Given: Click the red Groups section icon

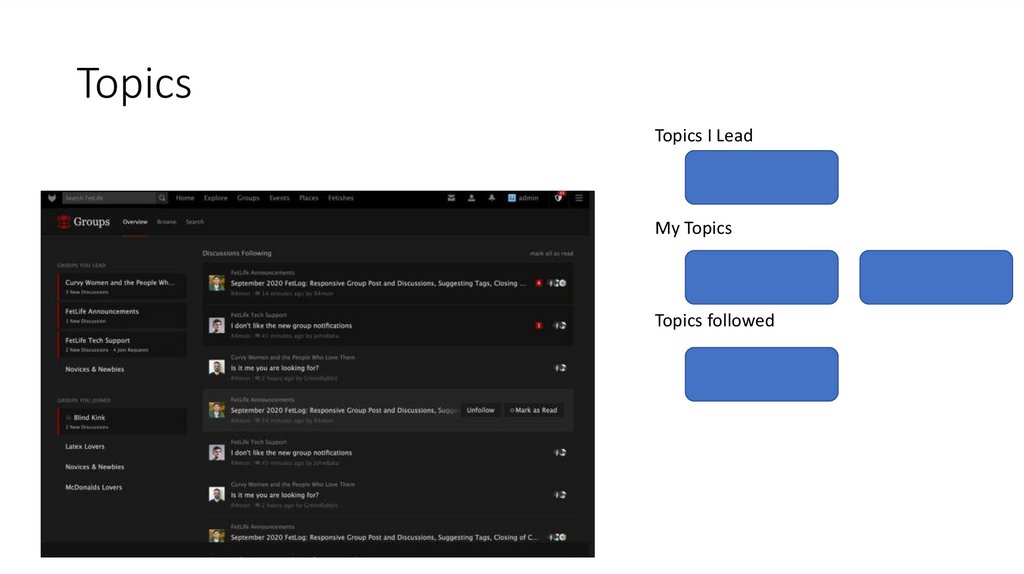Looking at the screenshot, I should point(63,222).
